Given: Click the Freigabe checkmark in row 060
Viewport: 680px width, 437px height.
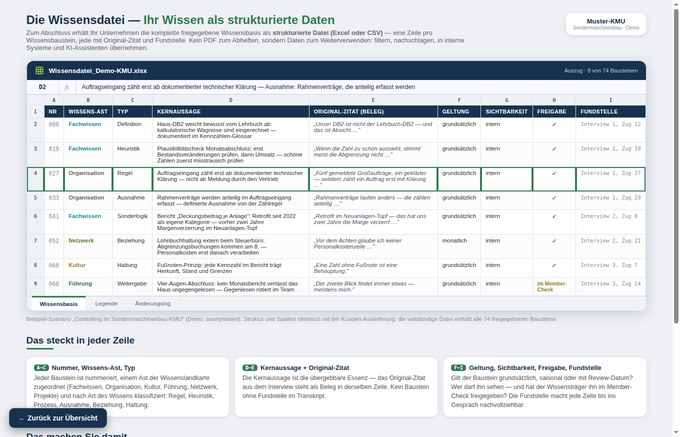Looking at the screenshot, I should [x=554, y=265].
